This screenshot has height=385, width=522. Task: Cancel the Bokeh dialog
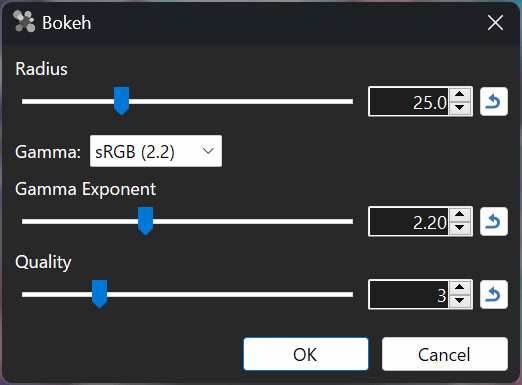pyautogui.click(x=445, y=354)
